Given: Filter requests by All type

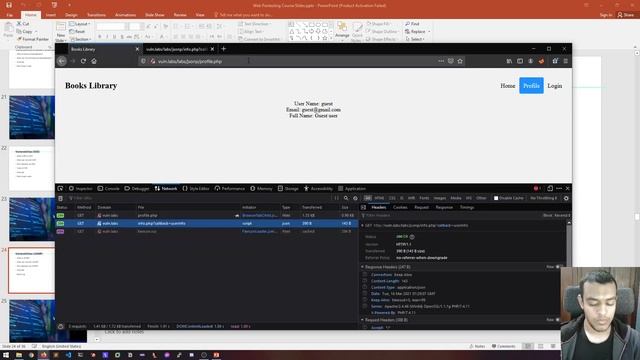Looking at the screenshot, I should point(368,198).
